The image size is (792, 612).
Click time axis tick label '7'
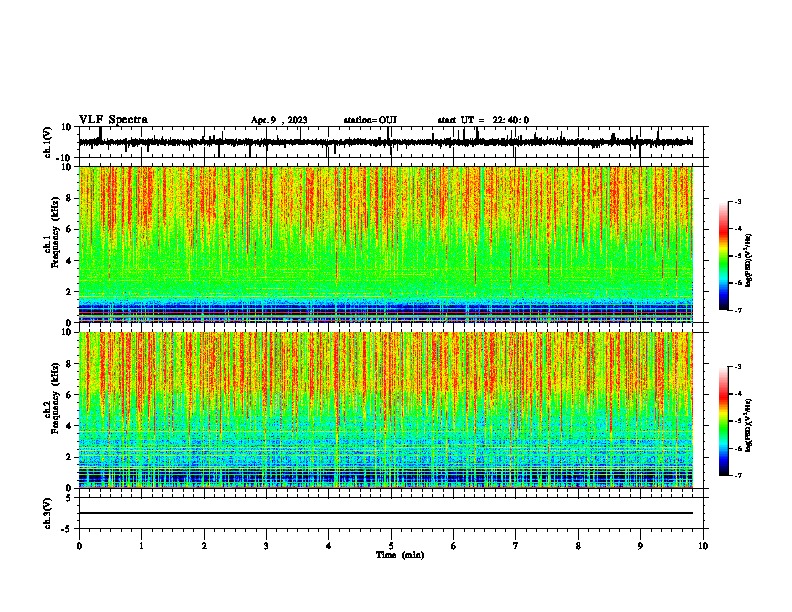click(x=516, y=546)
